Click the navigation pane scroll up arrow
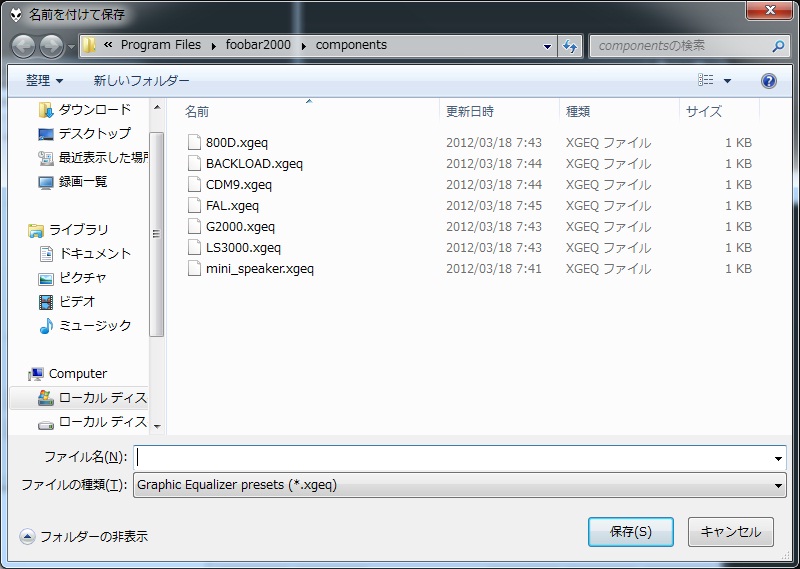The width and height of the screenshot is (800, 569). (157, 107)
